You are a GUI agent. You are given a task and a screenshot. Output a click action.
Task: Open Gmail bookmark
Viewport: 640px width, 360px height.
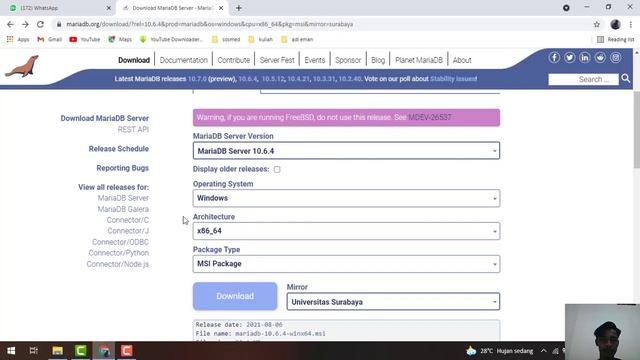point(49,40)
